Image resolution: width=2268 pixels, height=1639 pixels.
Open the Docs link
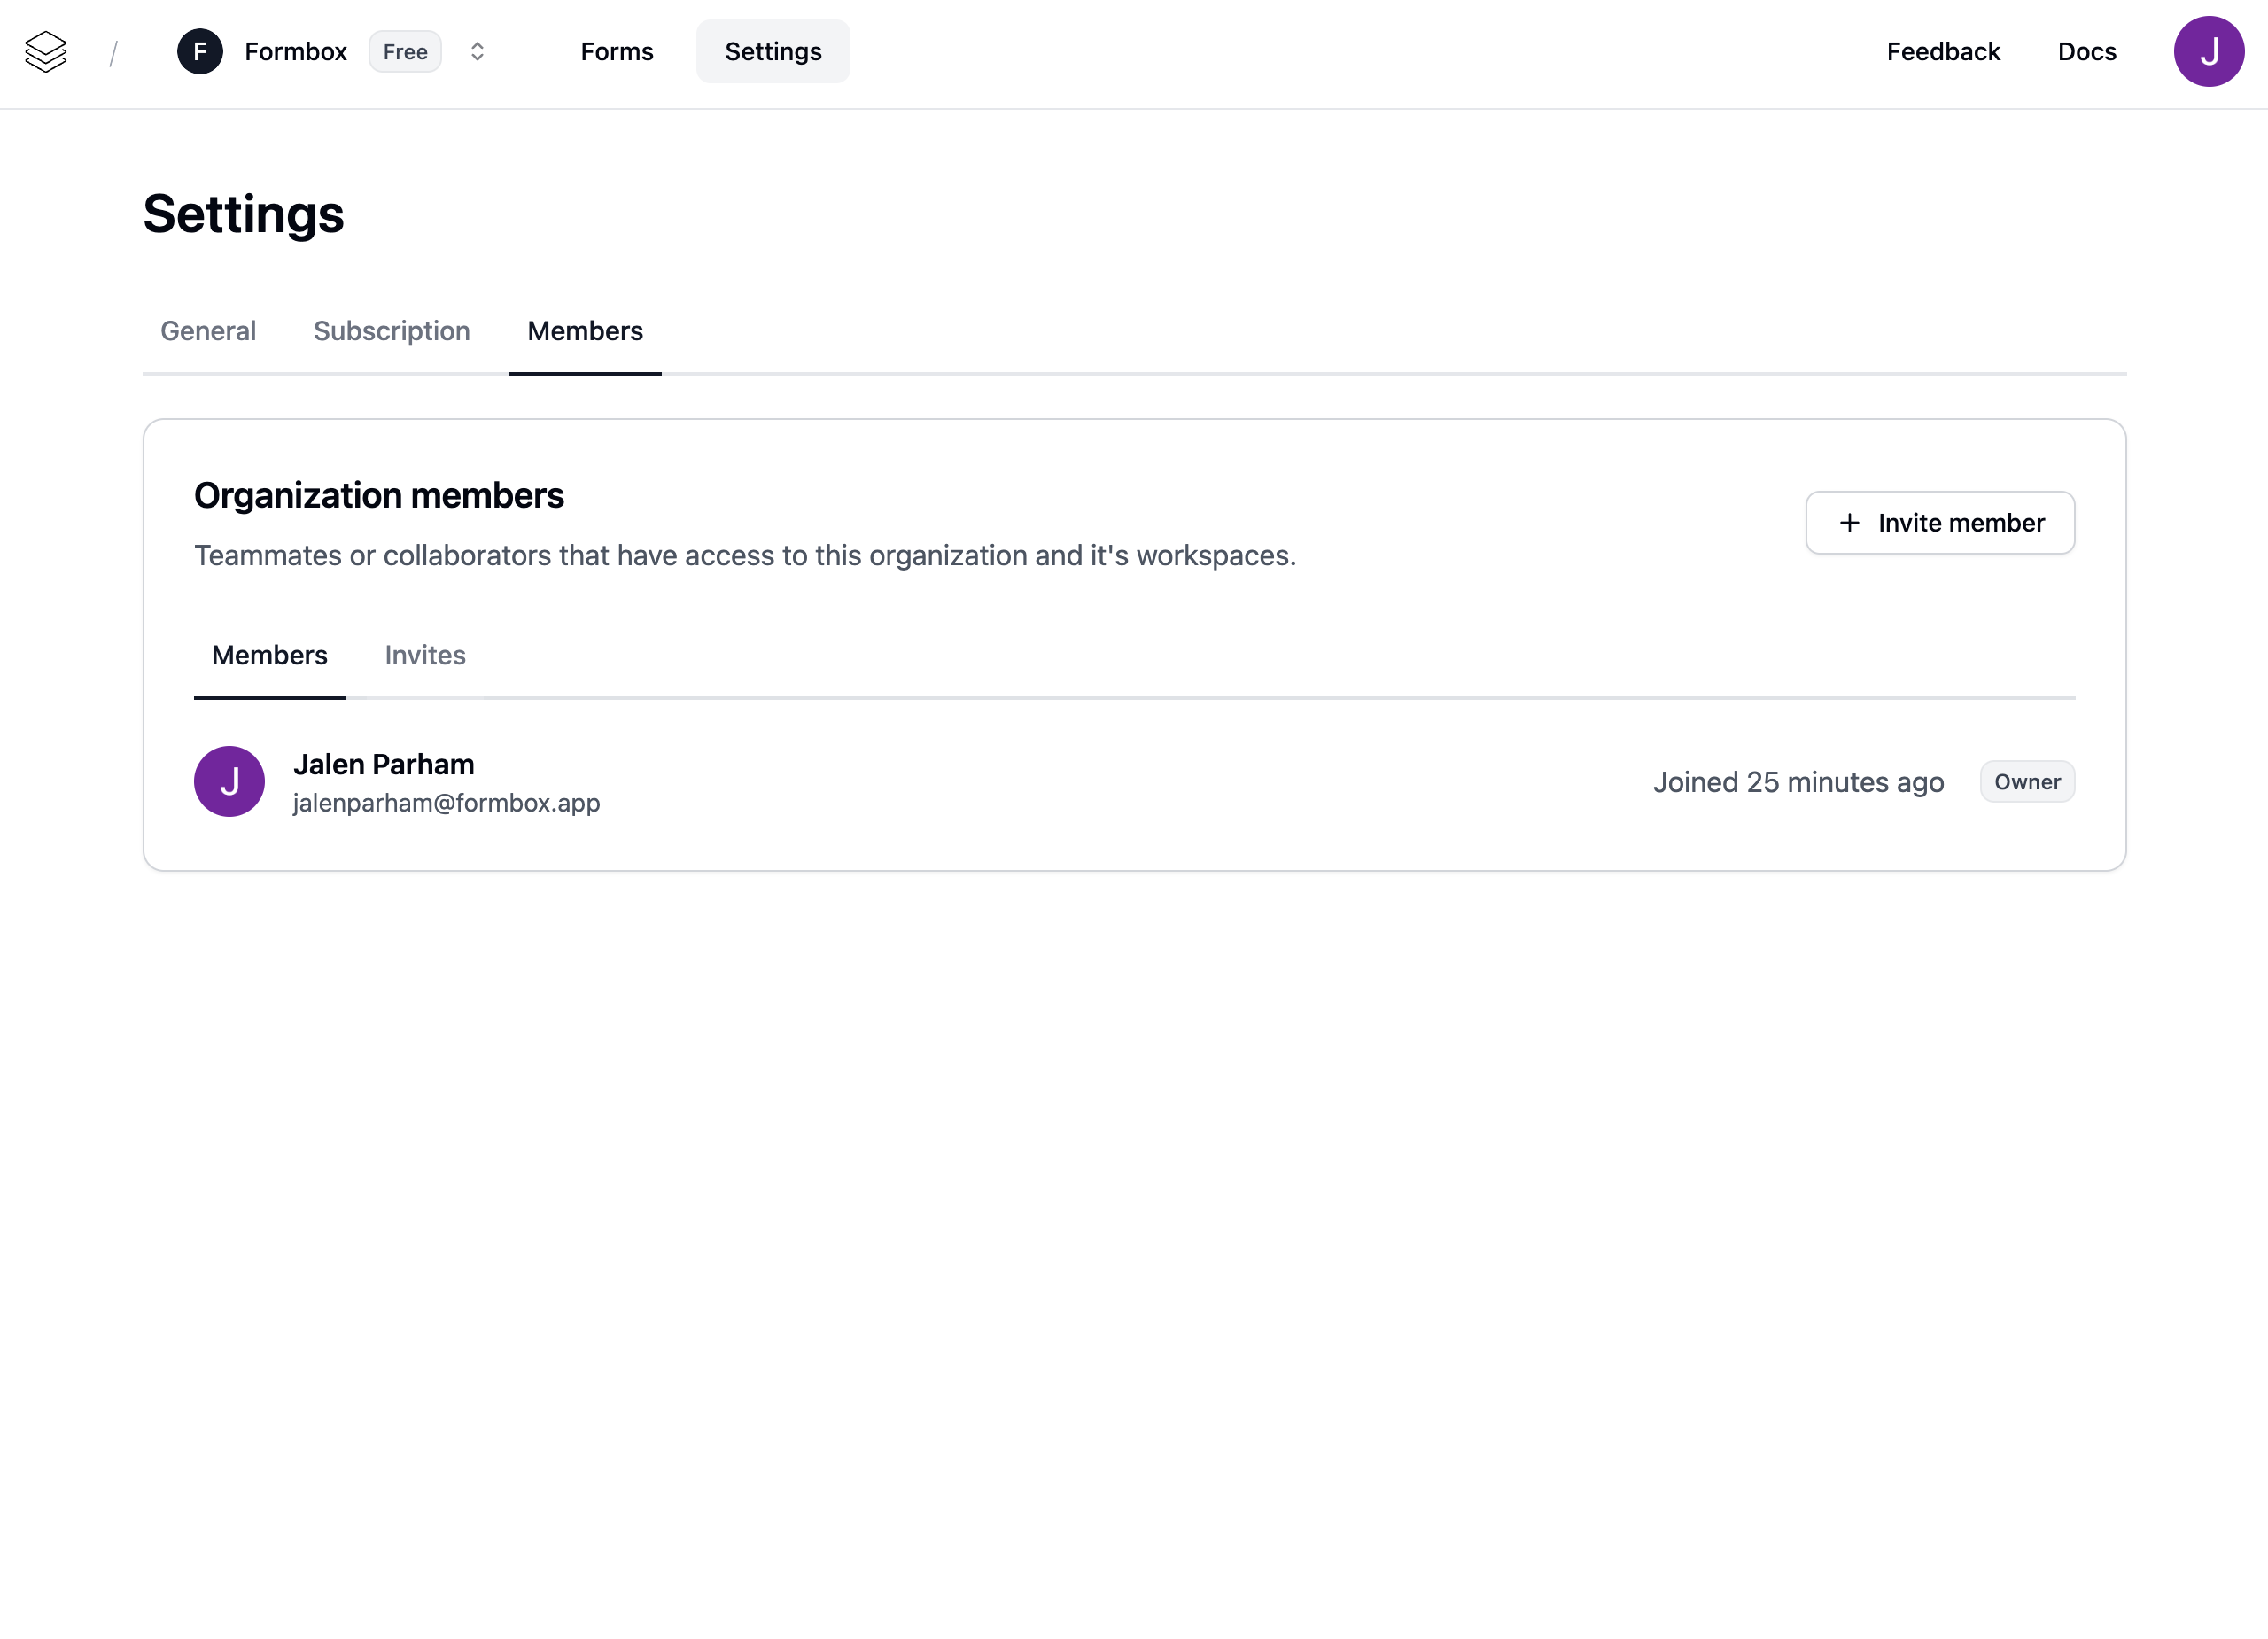[x=2086, y=52]
